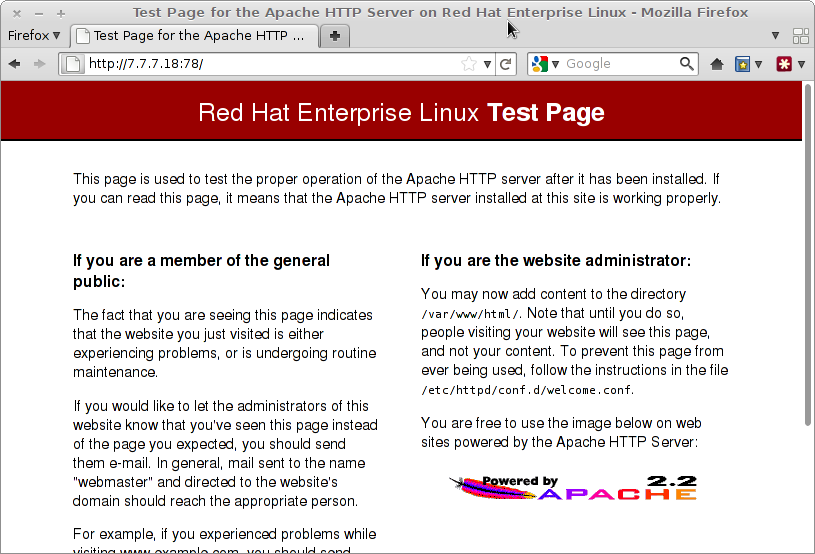Click the page identity icon in URL bar
815x554 pixels.
pyautogui.click(x=73, y=64)
